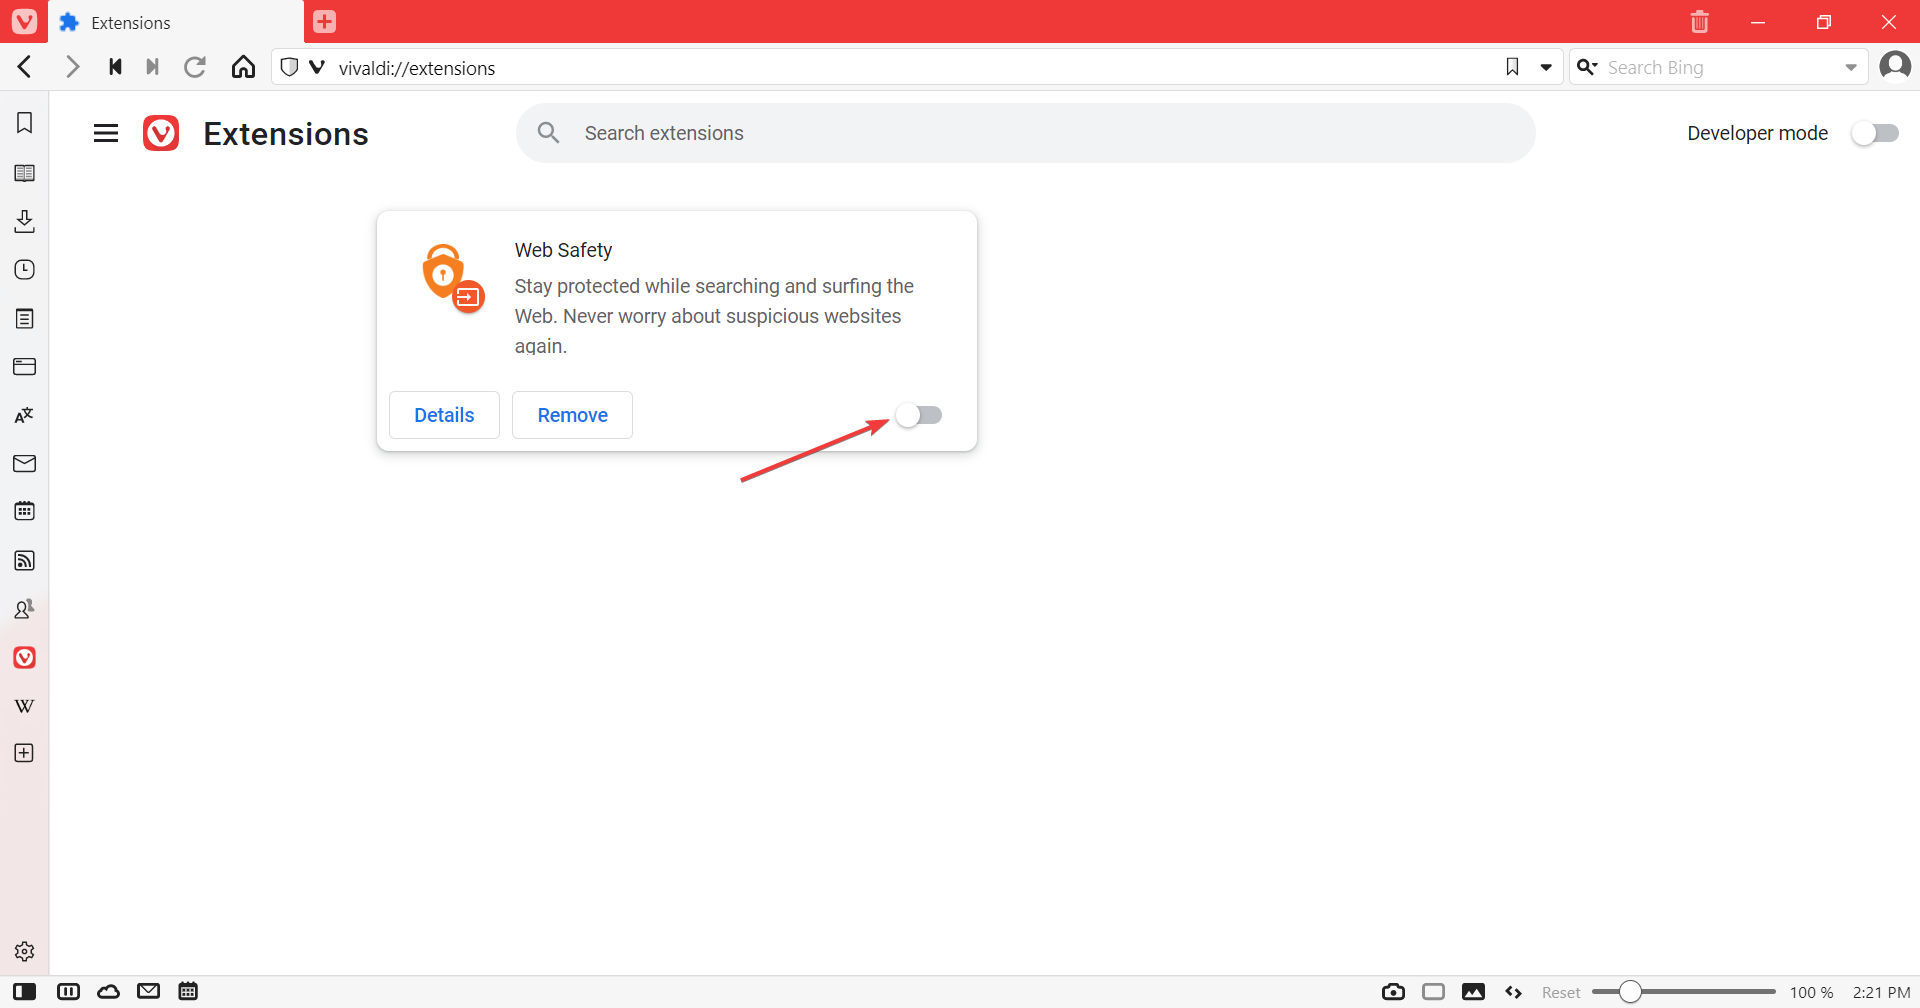The height and width of the screenshot is (1008, 1920).
Task: Toggle image loading options
Action: pyautogui.click(x=1473, y=992)
